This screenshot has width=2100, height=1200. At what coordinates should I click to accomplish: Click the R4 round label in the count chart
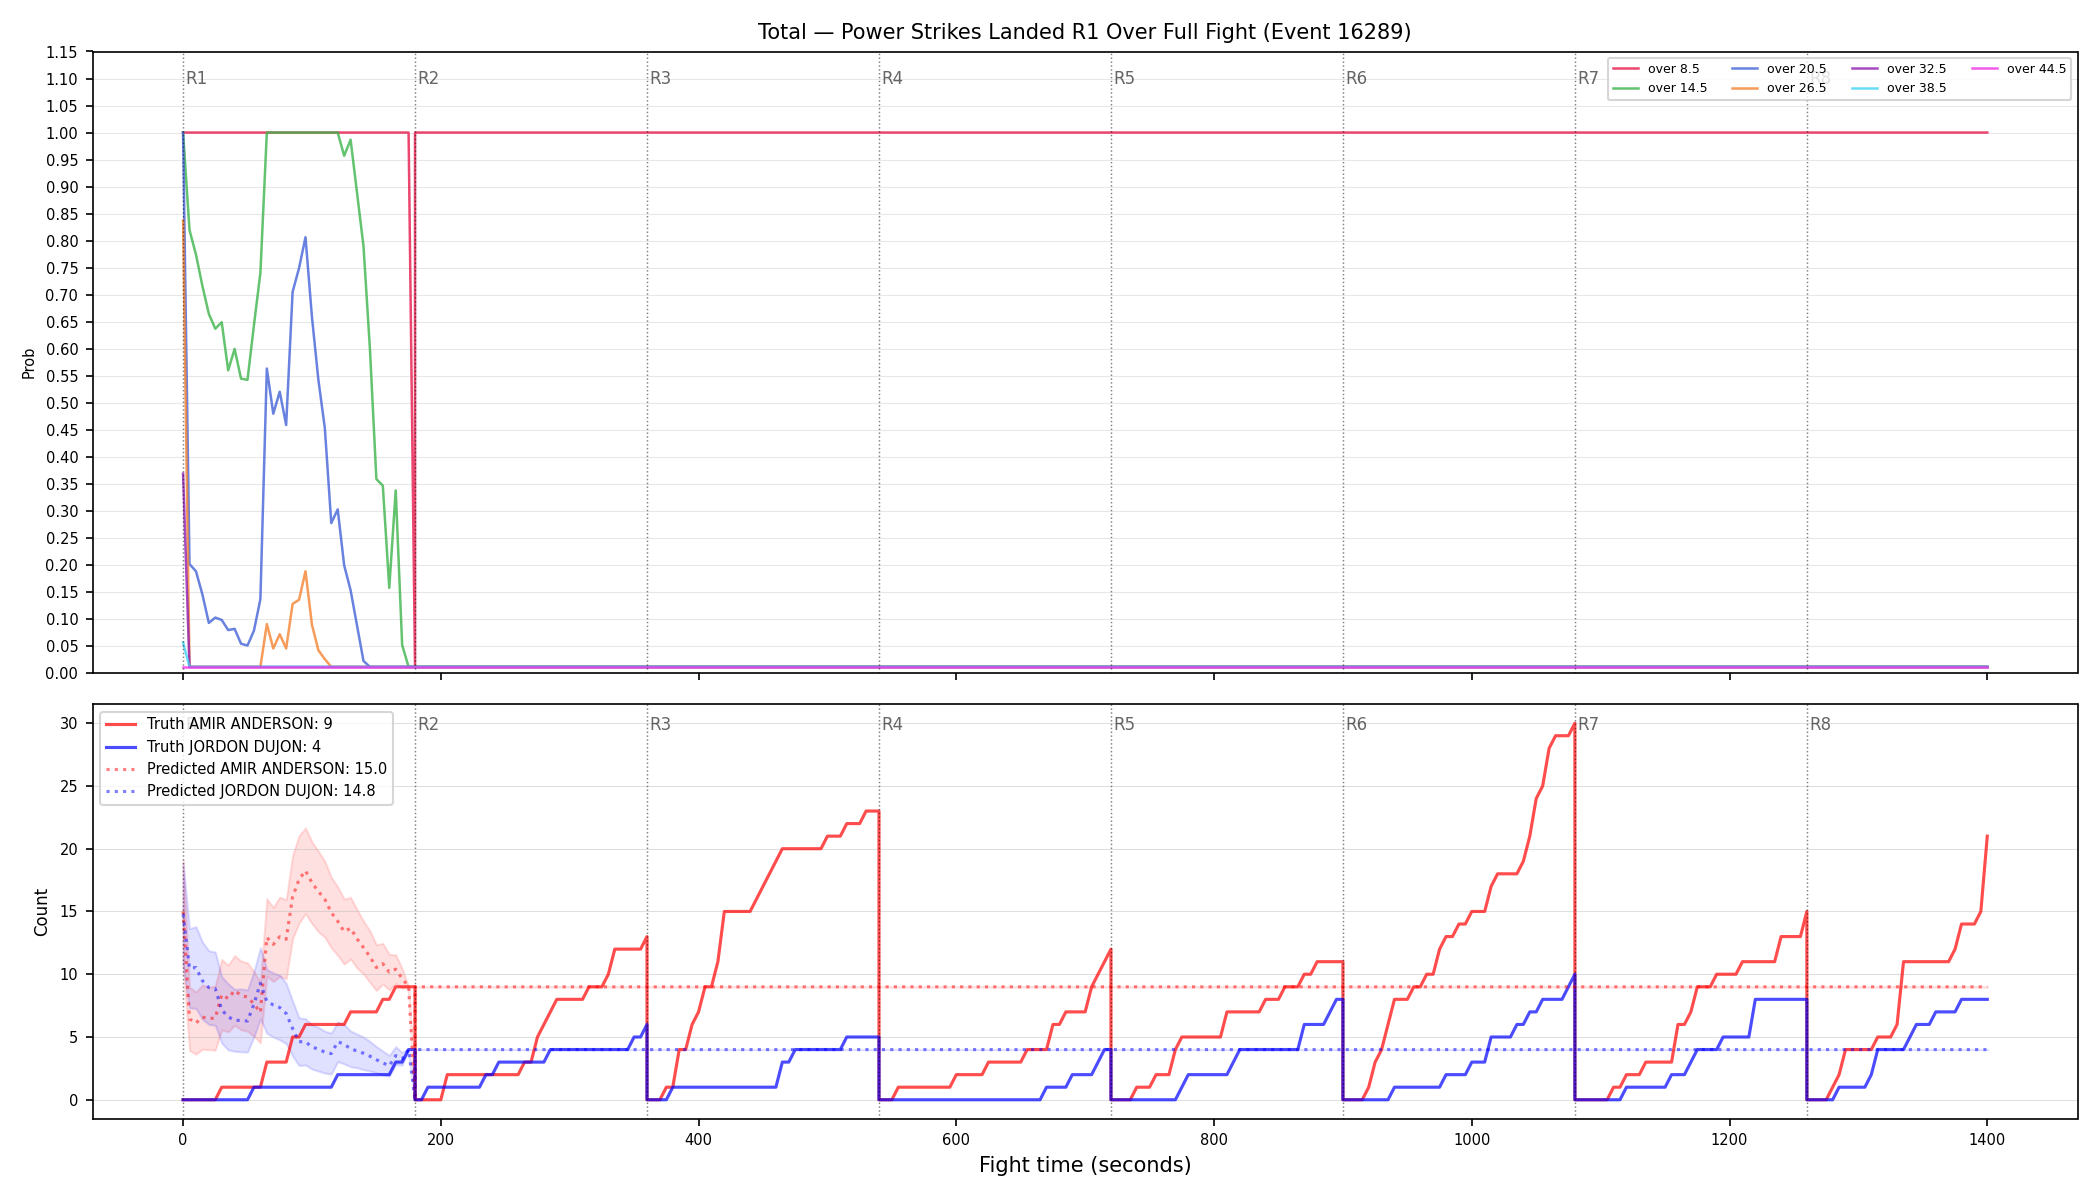(x=892, y=724)
